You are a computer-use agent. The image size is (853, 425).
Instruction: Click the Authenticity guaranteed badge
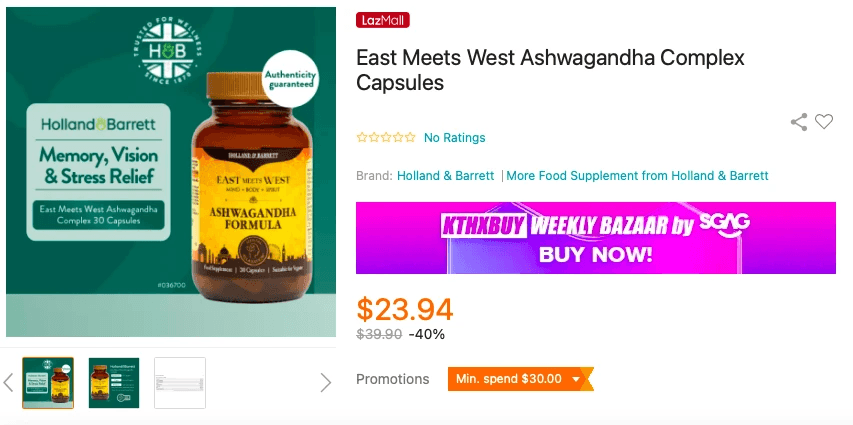click(x=289, y=79)
